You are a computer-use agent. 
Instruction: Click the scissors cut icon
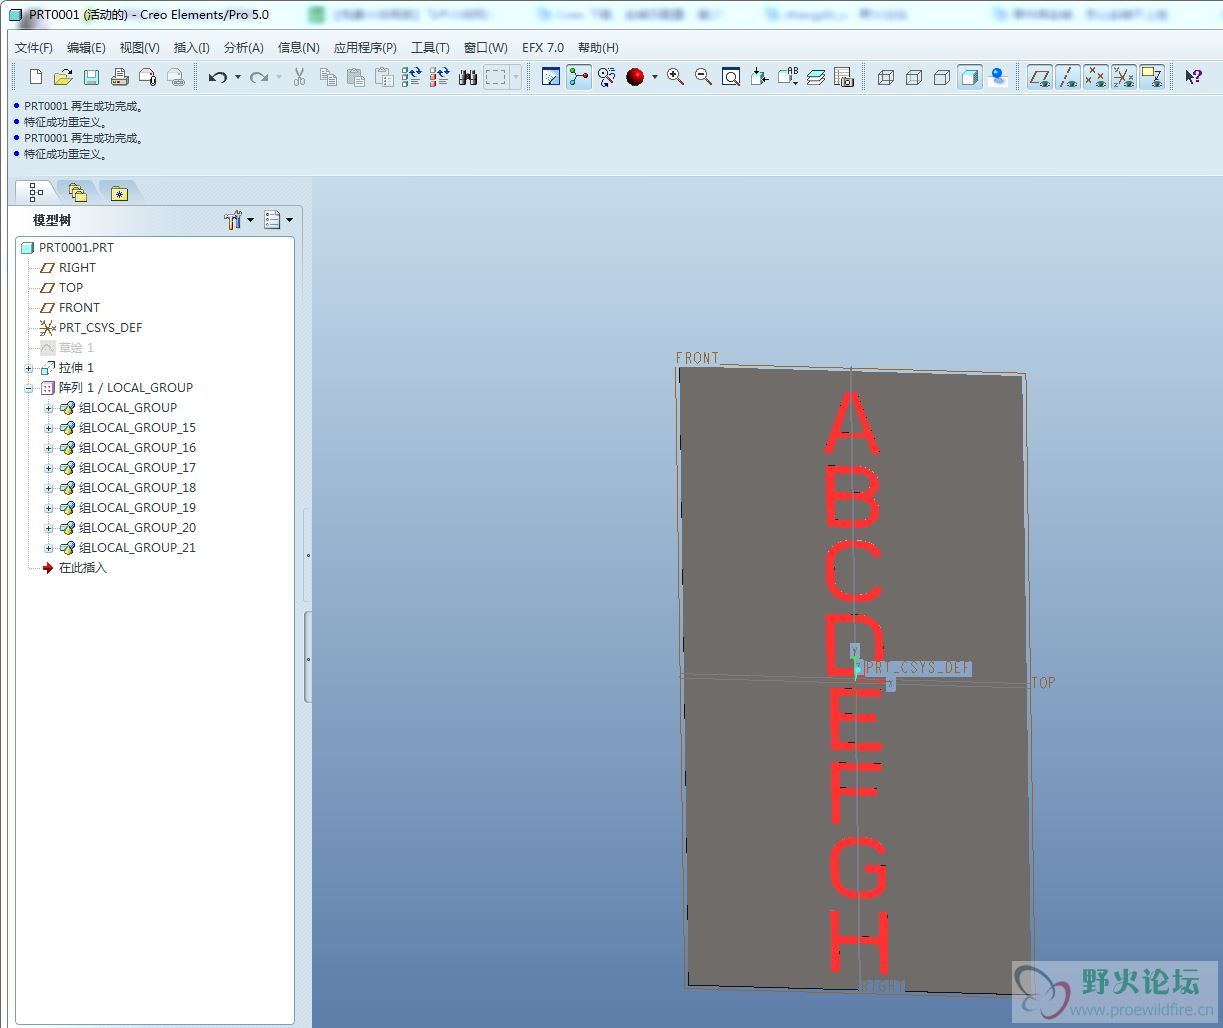point(300,77)
